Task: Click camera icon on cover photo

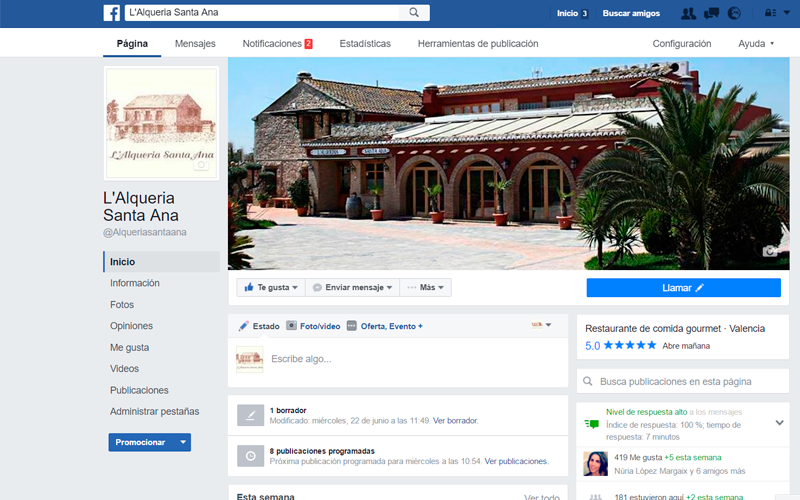Action: coord(770,251)
